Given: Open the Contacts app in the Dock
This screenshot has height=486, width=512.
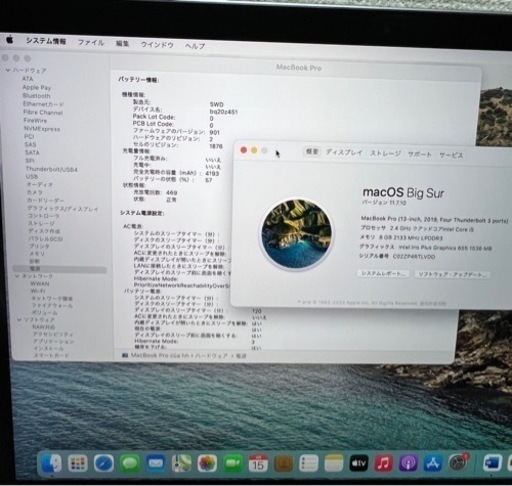Looking at the screenshot, I should click(x=284, y=463).
